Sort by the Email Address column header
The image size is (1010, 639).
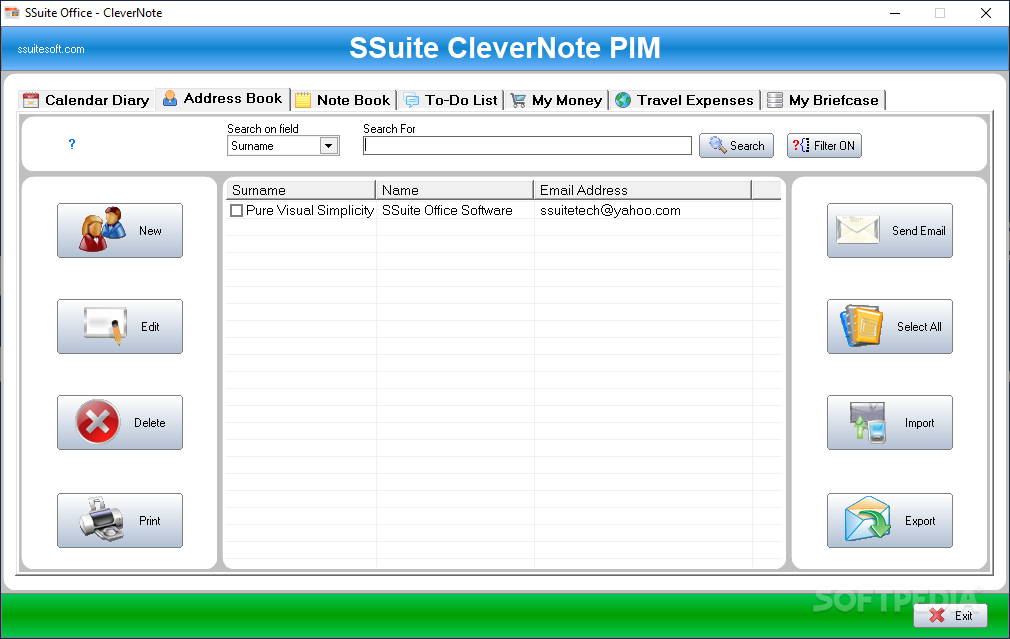click(x=643, y=190)
